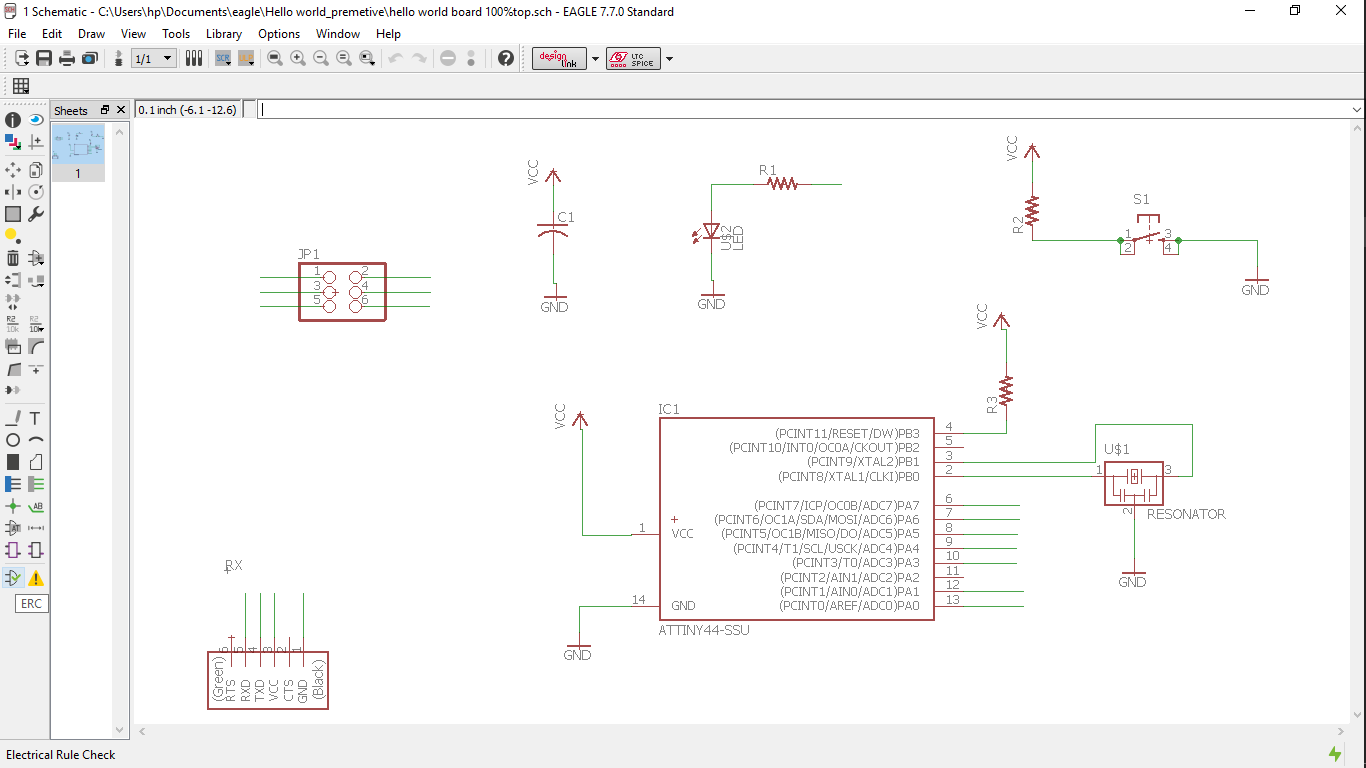Open the Edit menu
The image size is (1366, 768).
click(x=52, y=34)
